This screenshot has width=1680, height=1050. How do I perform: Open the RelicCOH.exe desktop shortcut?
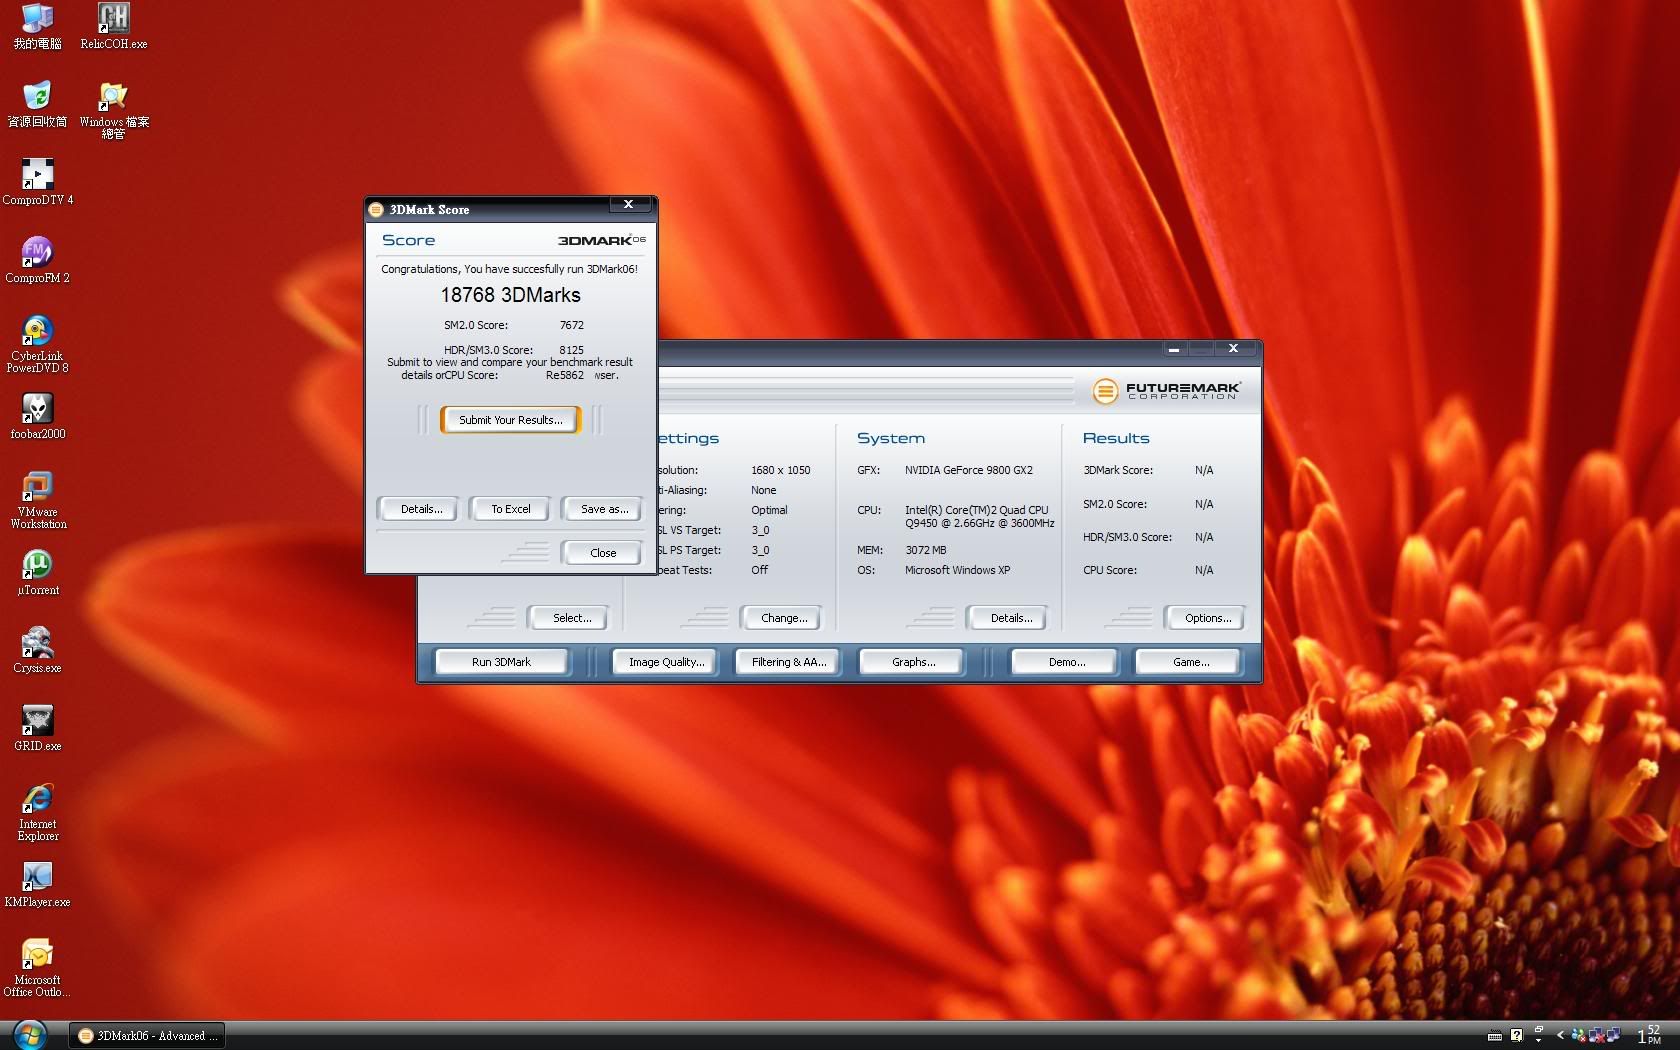coord(113,26)
